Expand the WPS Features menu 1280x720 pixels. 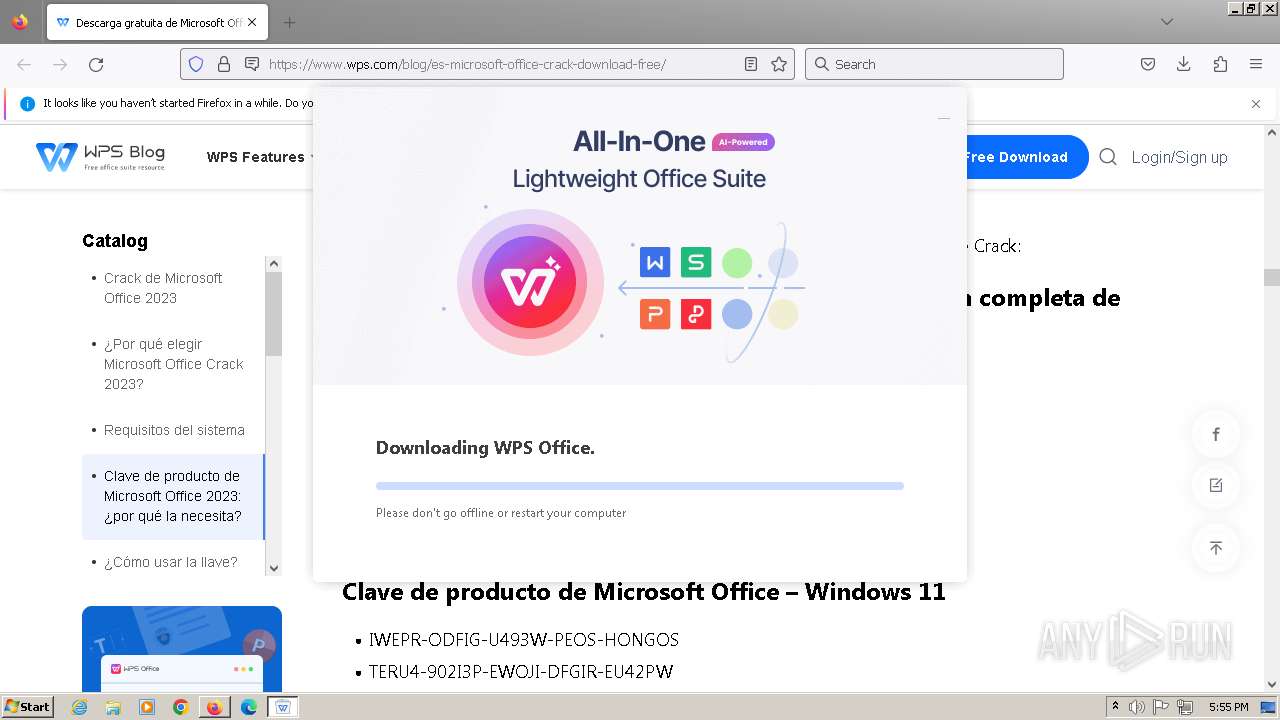pyautogui.click(x=260, y=157)
